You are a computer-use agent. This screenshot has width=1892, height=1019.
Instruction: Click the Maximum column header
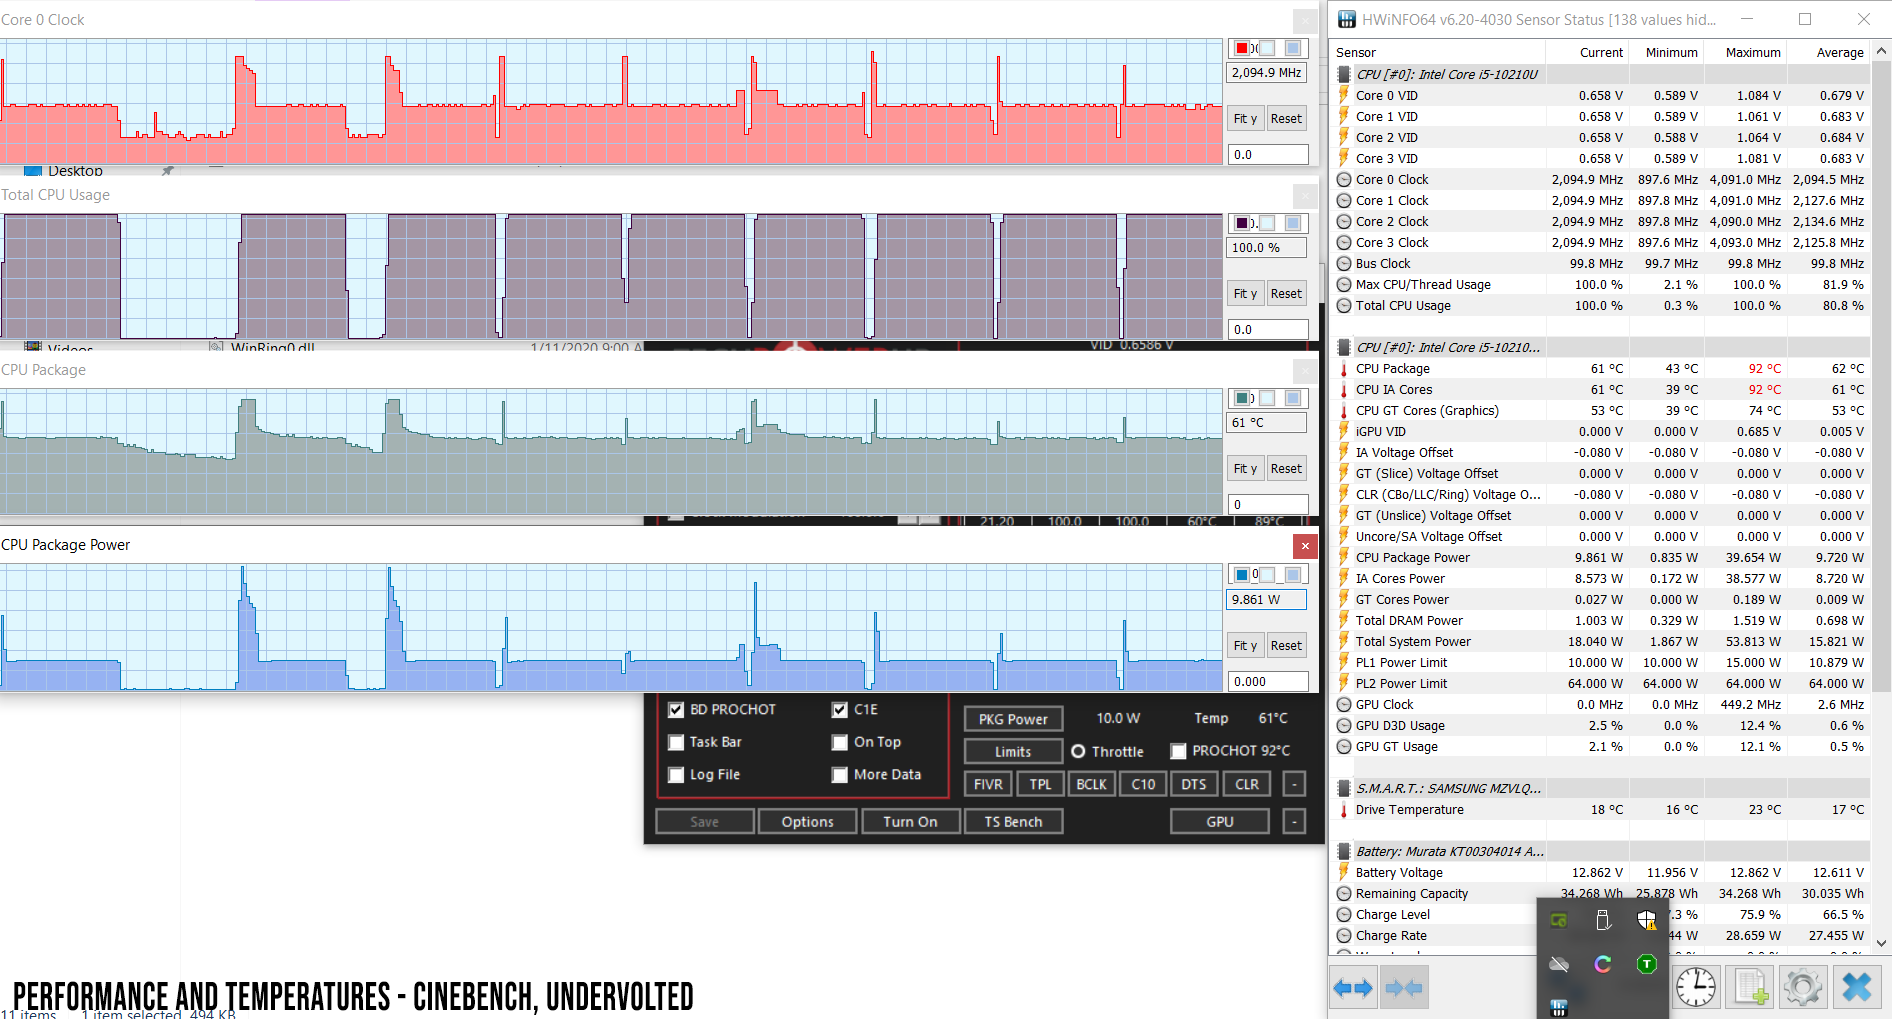tap(1746, 52)
